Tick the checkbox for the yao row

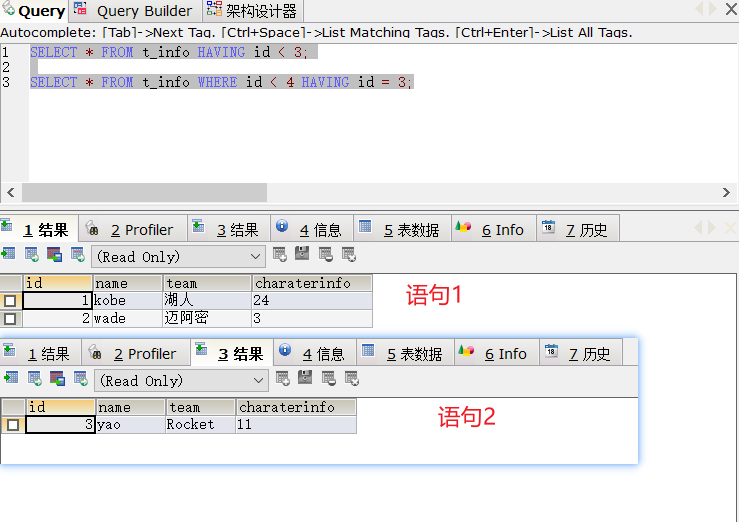(x=13, y=425)
